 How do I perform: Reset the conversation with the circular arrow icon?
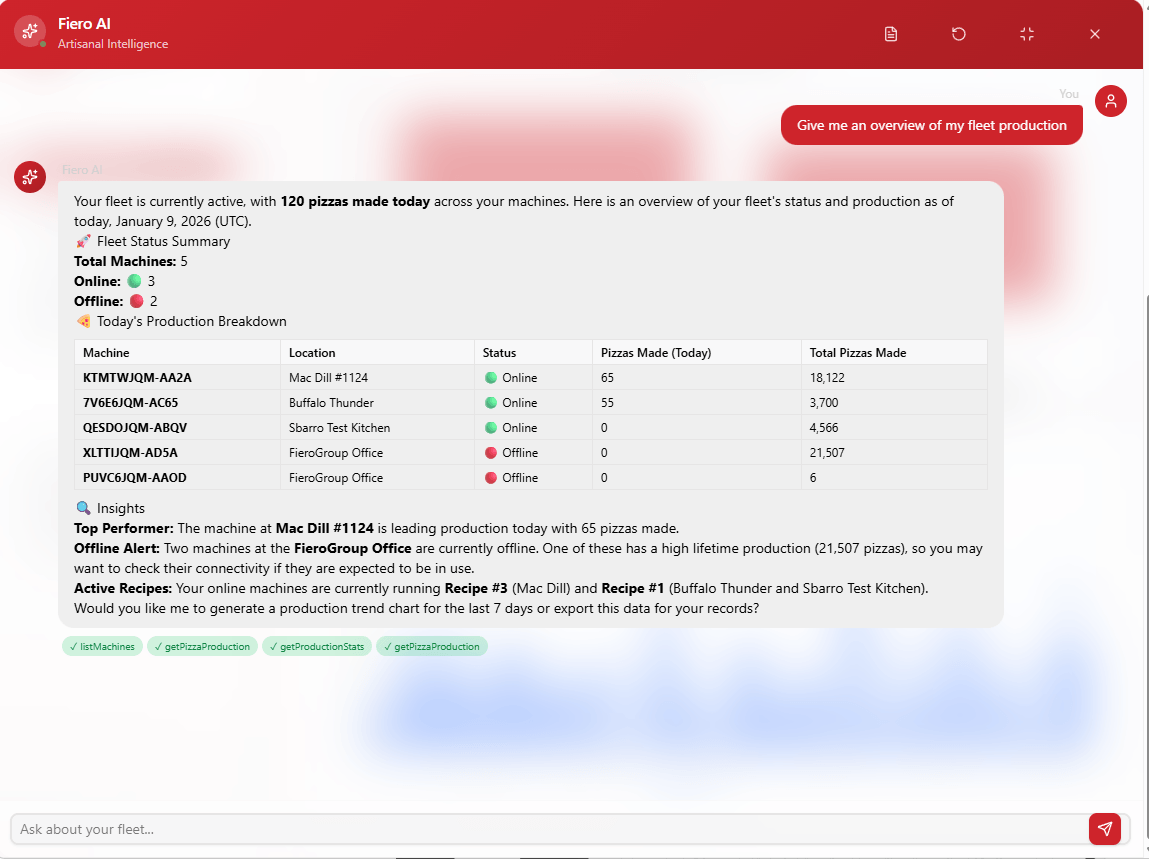point(959,34)
